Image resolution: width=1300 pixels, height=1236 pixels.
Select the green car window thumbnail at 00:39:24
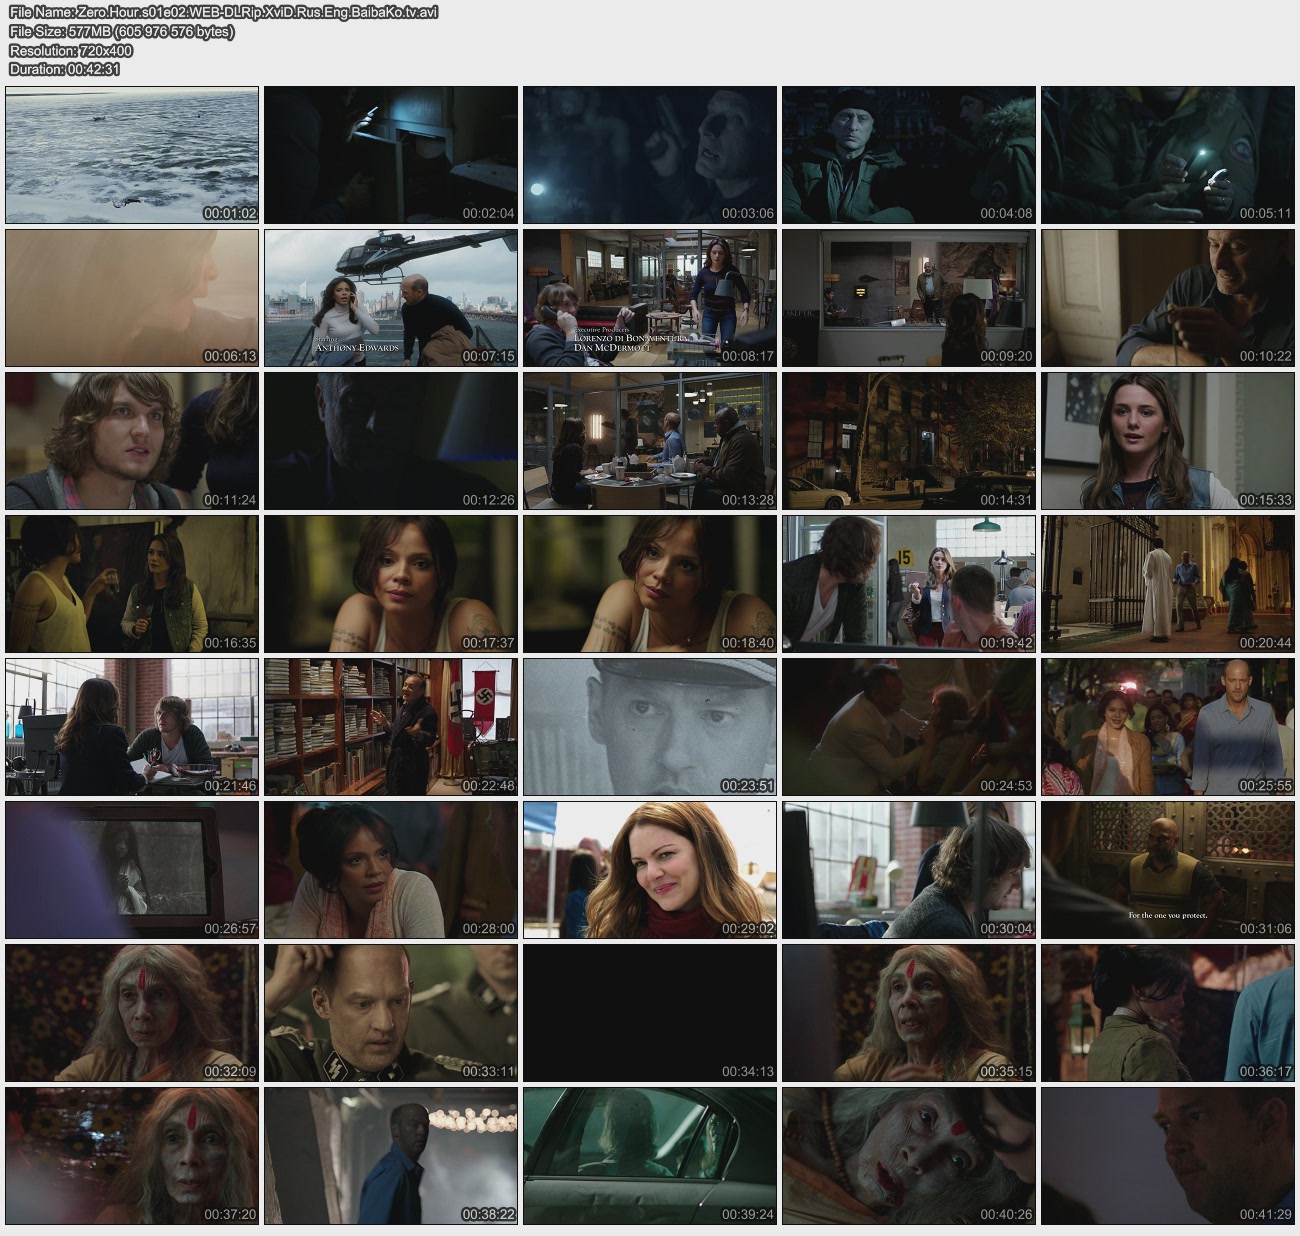click(x=650, y=1155)
